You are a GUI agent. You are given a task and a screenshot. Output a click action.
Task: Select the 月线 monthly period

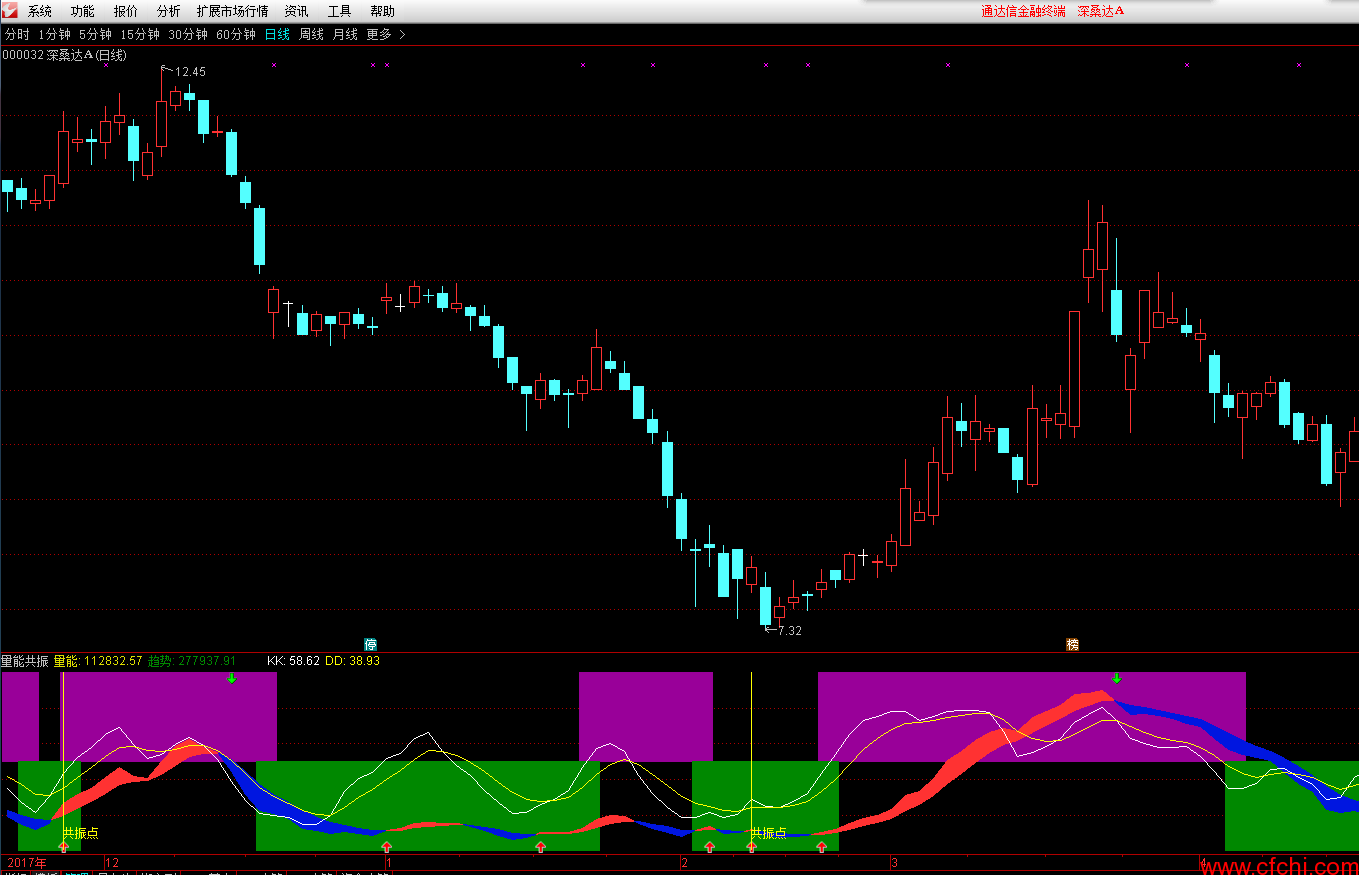coord(344,34)
